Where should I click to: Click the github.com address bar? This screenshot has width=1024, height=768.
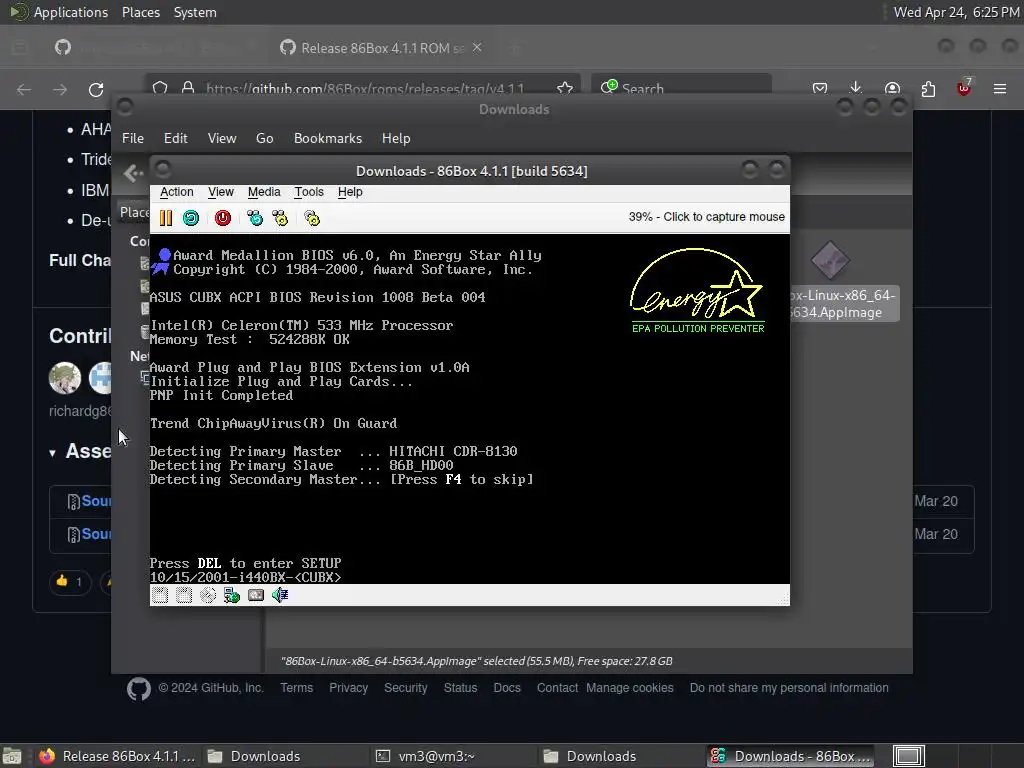(365, 88)
